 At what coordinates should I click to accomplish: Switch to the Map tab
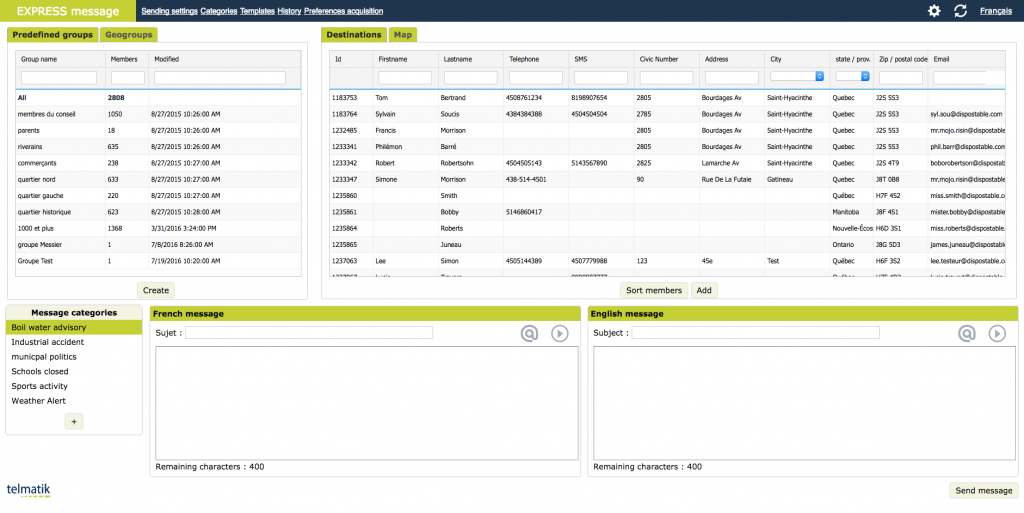coord(403,35)
